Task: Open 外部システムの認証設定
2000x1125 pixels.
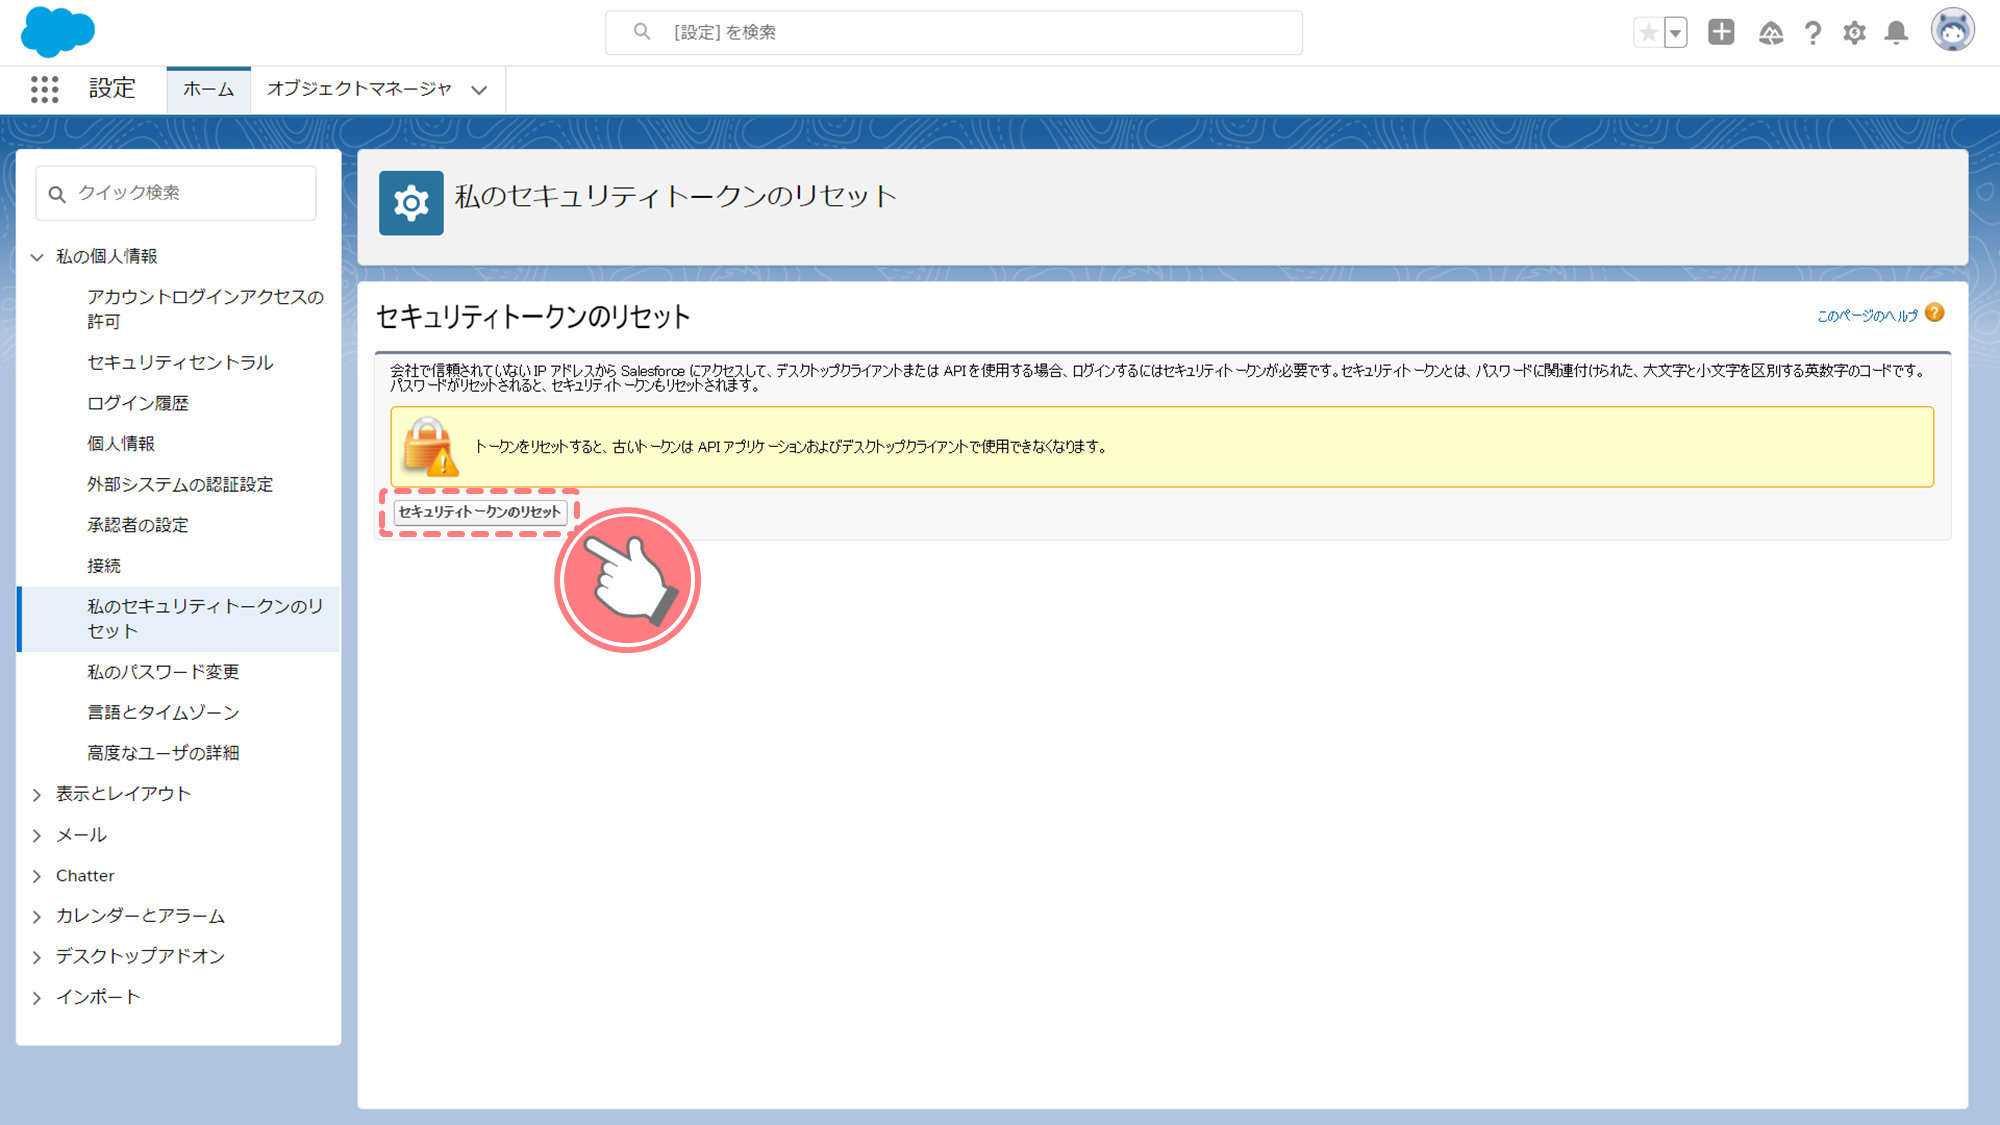Action: [x=180, y=484]
